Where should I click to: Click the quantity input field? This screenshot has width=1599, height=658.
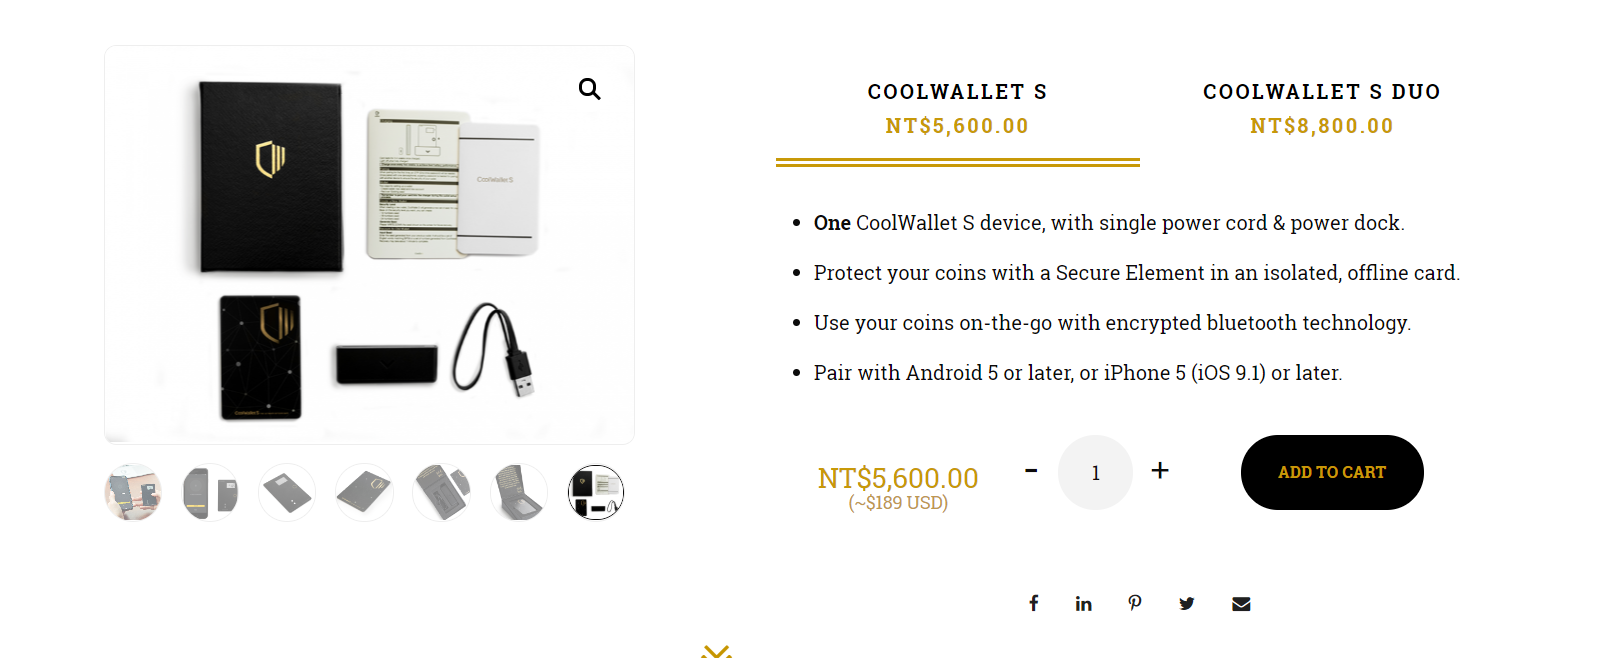tap(1095, 472)
